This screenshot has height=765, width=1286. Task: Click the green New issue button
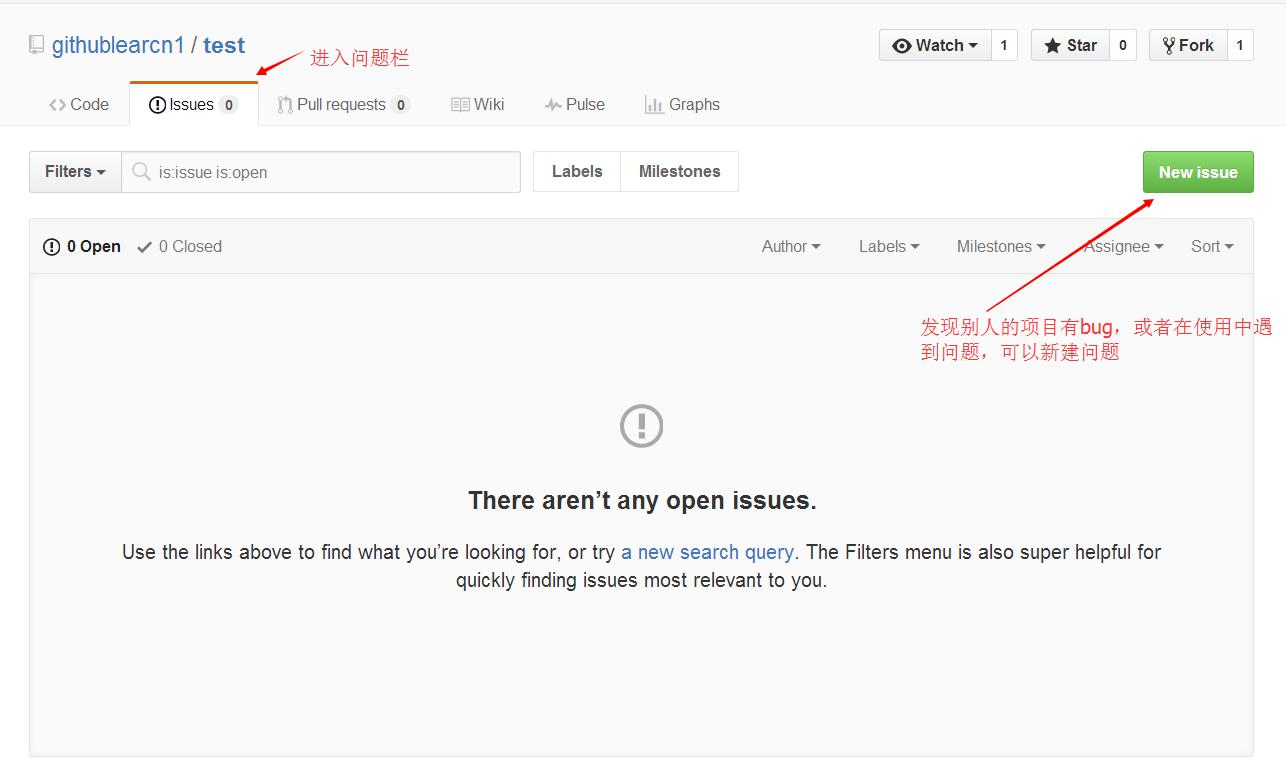pyautogui.click(x=1197, y=171)
